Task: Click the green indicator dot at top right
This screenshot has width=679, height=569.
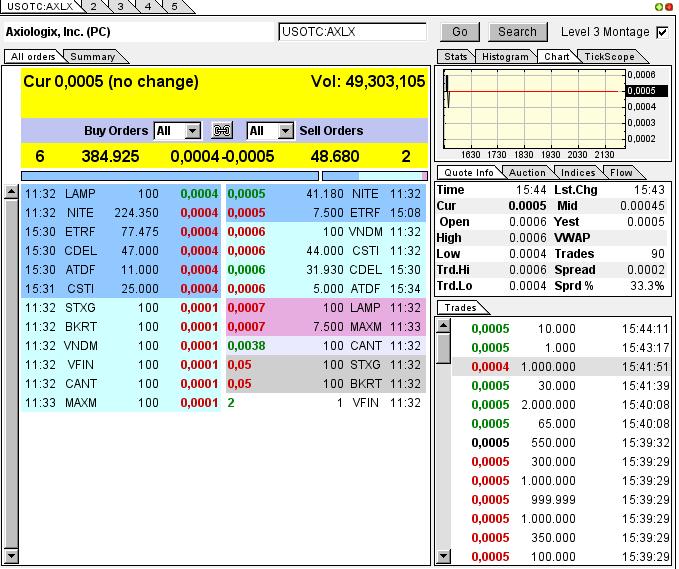Action: click(659, 7)
